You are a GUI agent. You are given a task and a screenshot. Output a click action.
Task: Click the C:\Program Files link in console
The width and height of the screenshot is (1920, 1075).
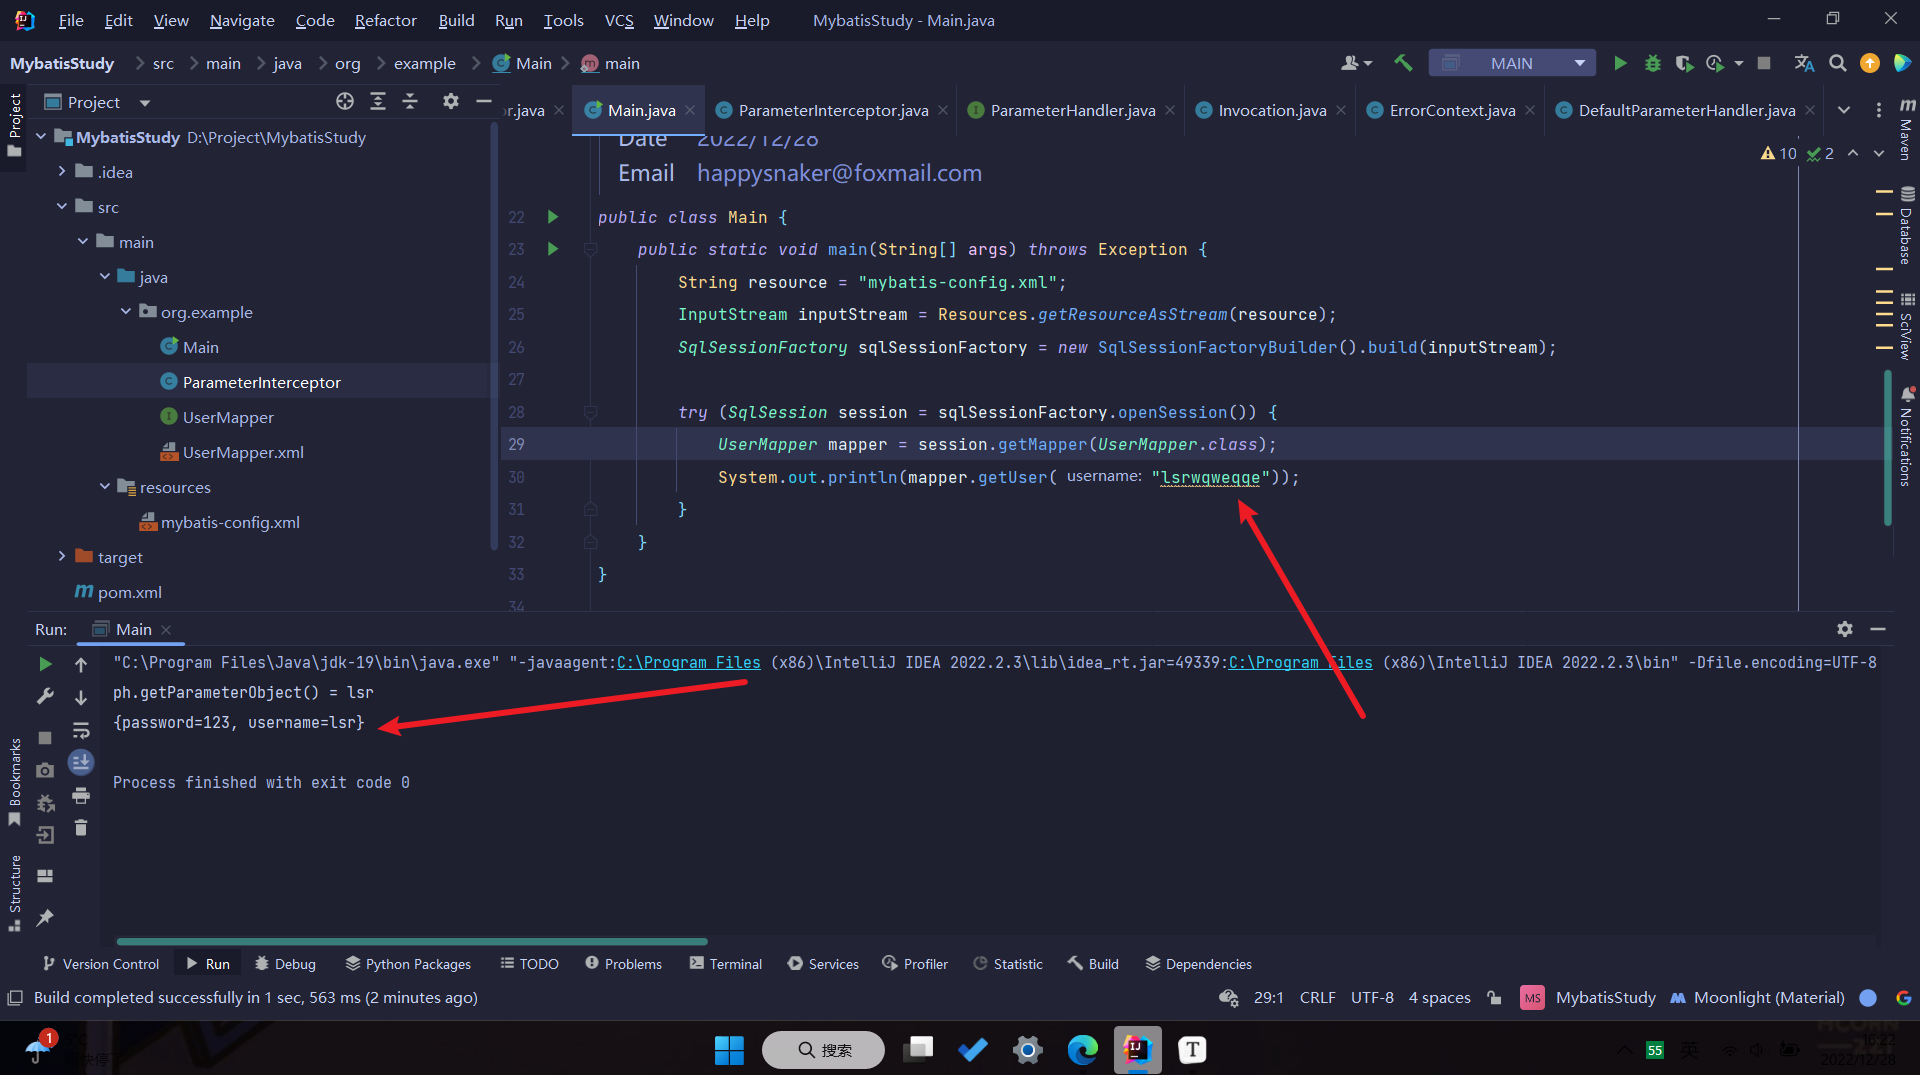pyautogui.click(x=688, y=662)
